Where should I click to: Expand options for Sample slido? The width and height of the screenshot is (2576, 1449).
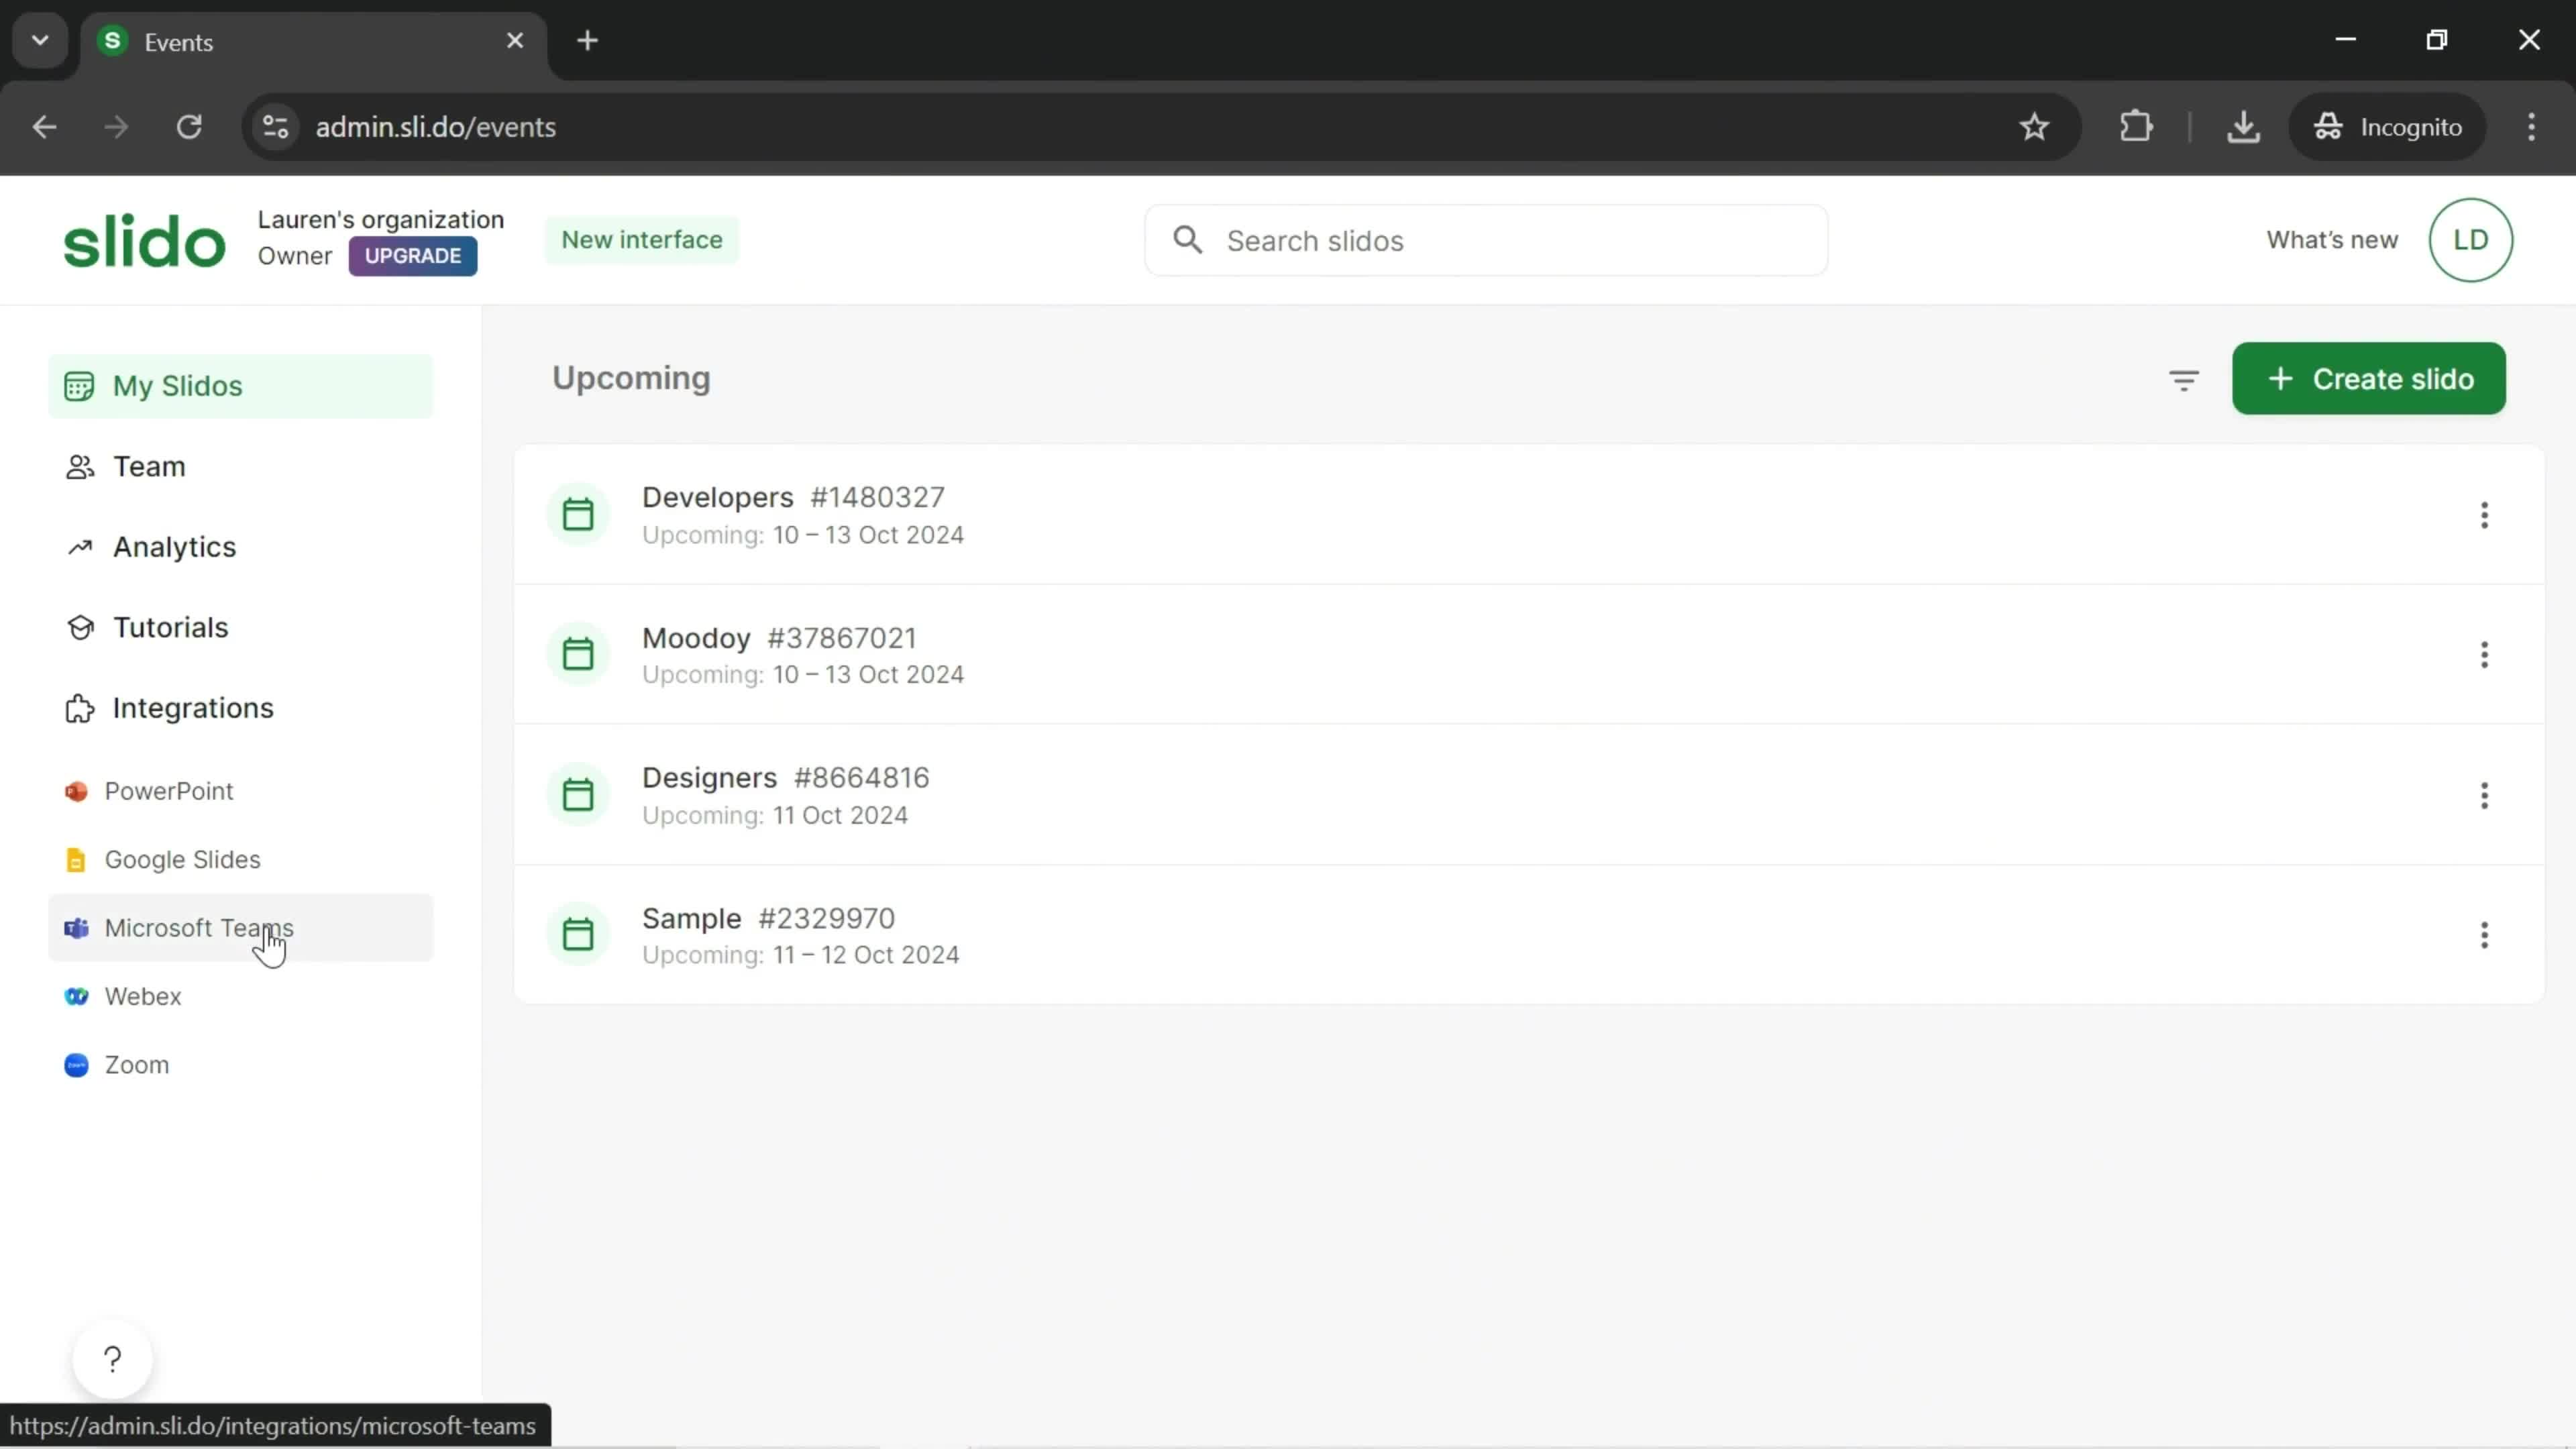coord(2485,936)
